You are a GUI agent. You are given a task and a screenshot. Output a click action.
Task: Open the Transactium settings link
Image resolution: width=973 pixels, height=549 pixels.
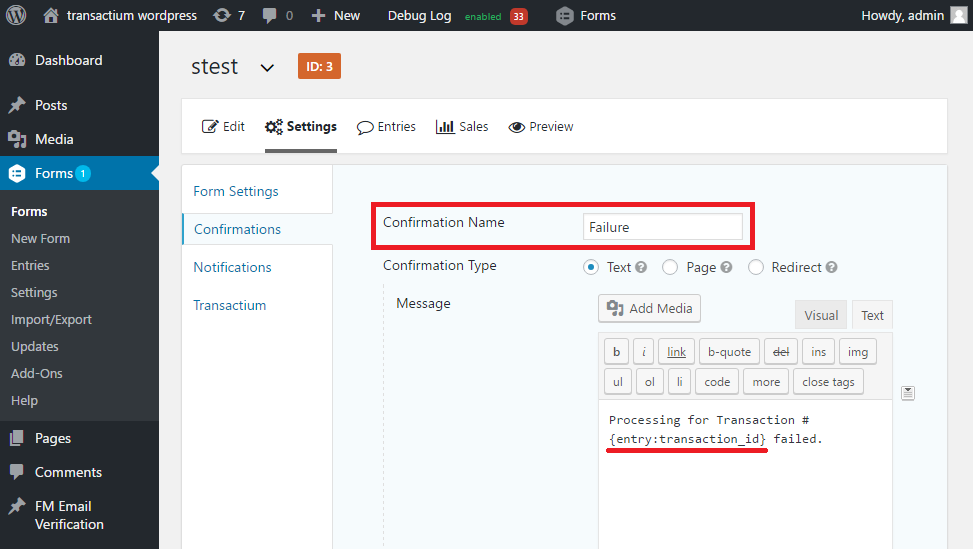pos(230,305)
